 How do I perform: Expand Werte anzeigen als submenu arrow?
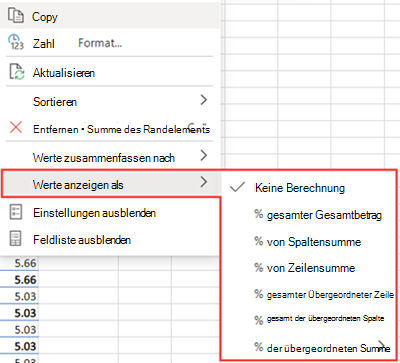[x=204, y=182]
